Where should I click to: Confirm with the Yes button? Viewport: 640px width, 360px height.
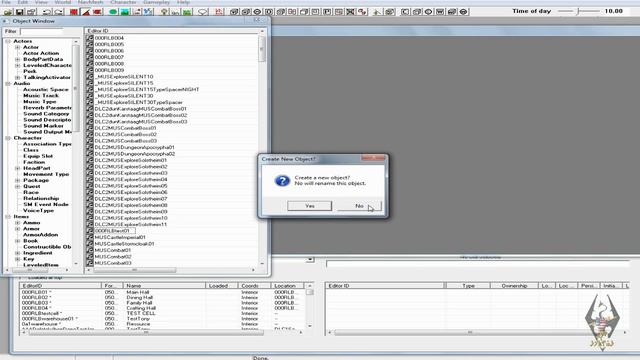310,206
